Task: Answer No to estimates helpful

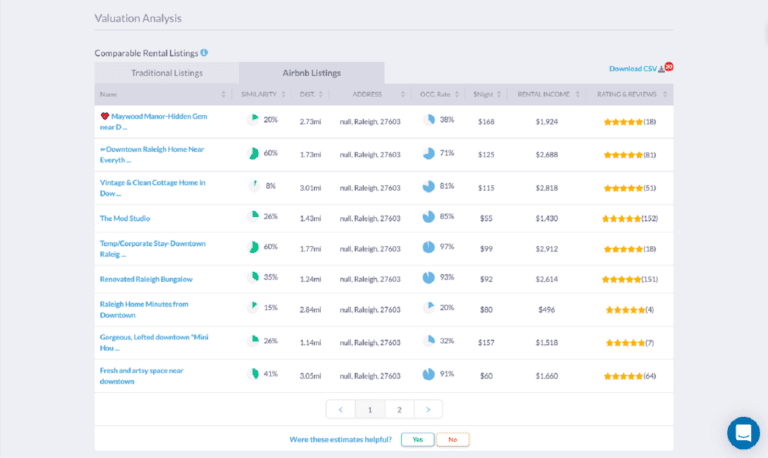Action: click(452, 439)
